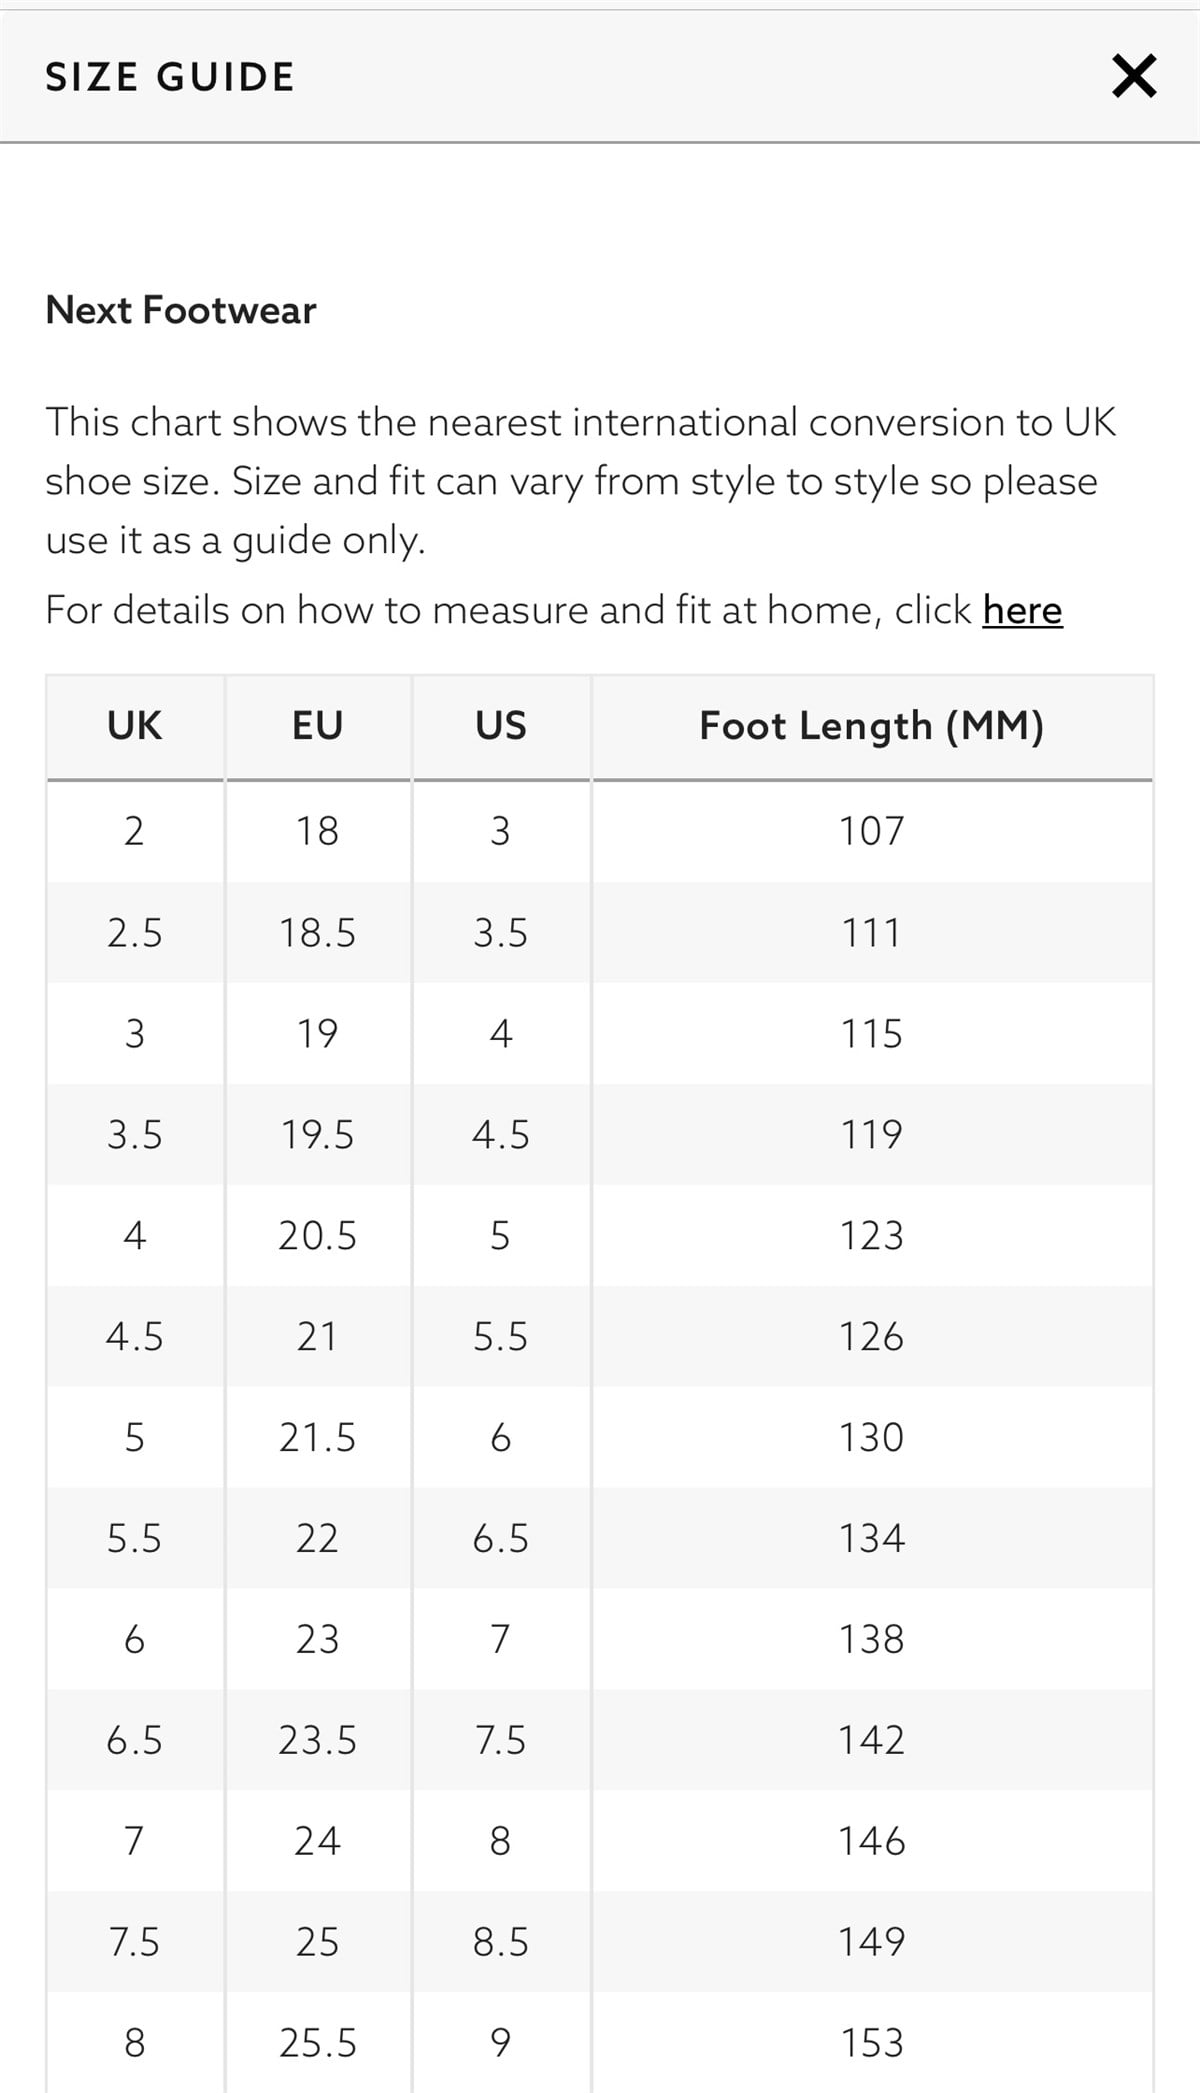The width and height of the screenshot is (1200, 2093).
Task: Click the Size Guide title
Action: (x=170, y=77)
